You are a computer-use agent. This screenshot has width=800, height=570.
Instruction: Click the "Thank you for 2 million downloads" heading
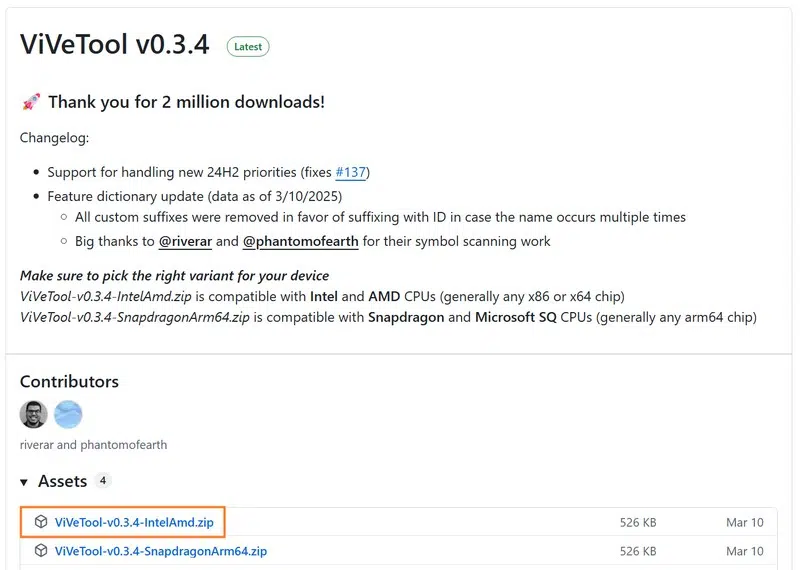click(x=186, y=102)
